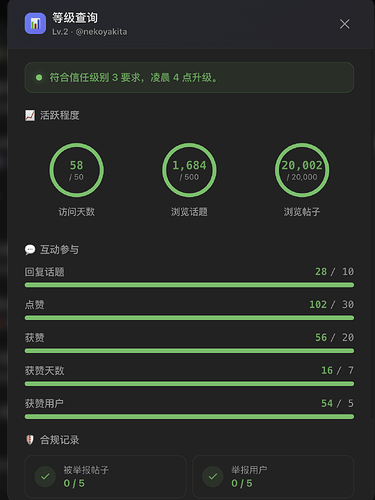Image resolution: width=375 pixels, height=500 pixels.
Task: Click the 互动参与 speech bubble icon
Action: click(x=30, y=249)
